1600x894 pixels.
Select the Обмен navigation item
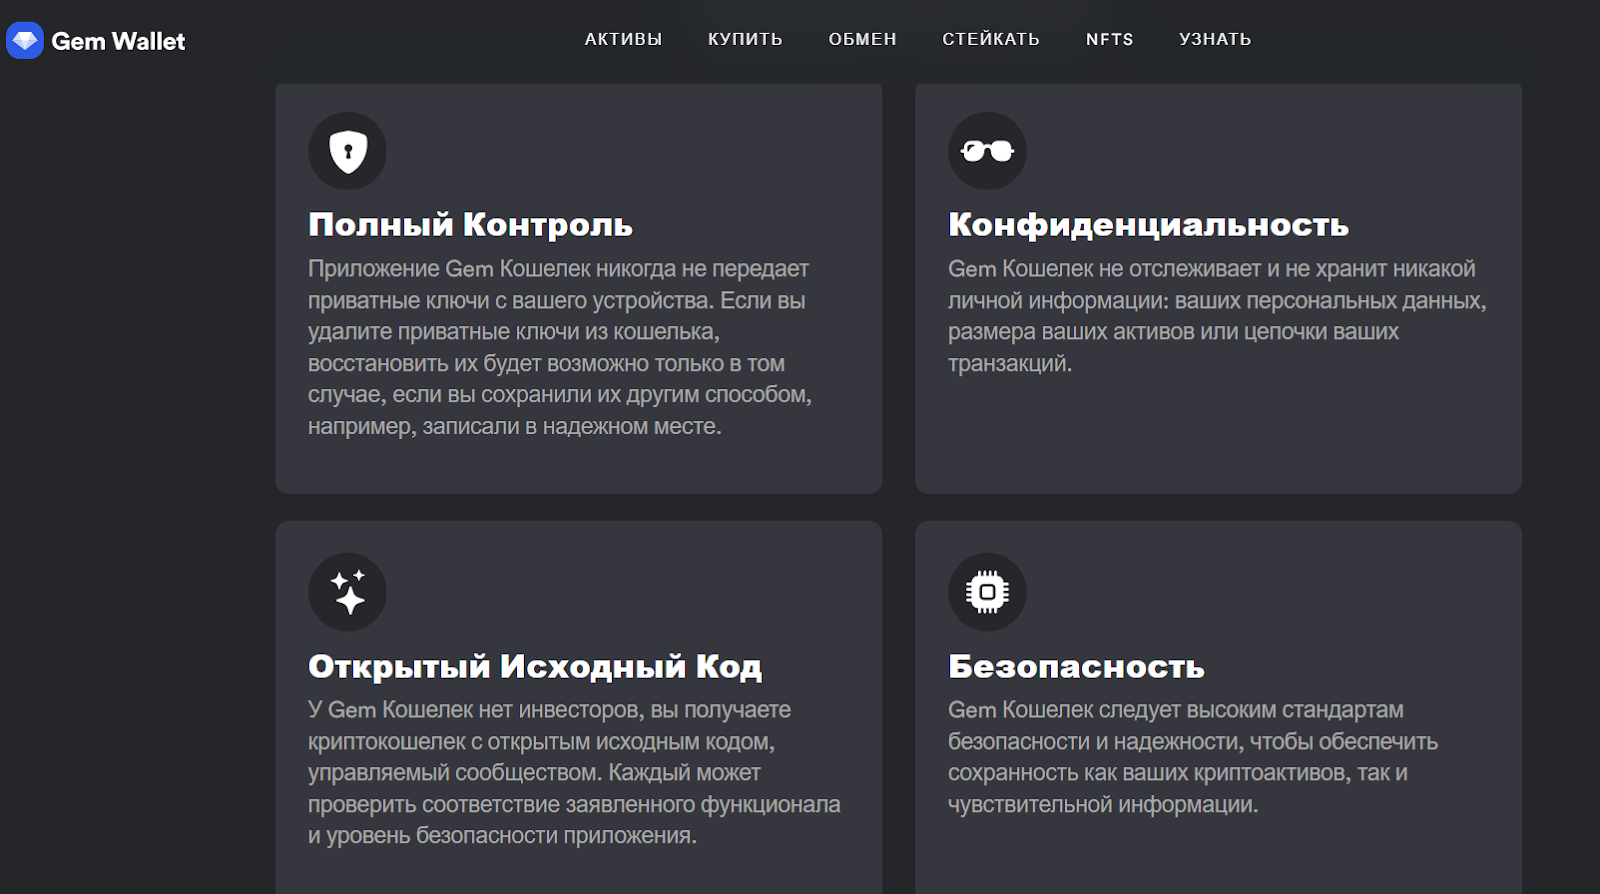coord(863,39)
